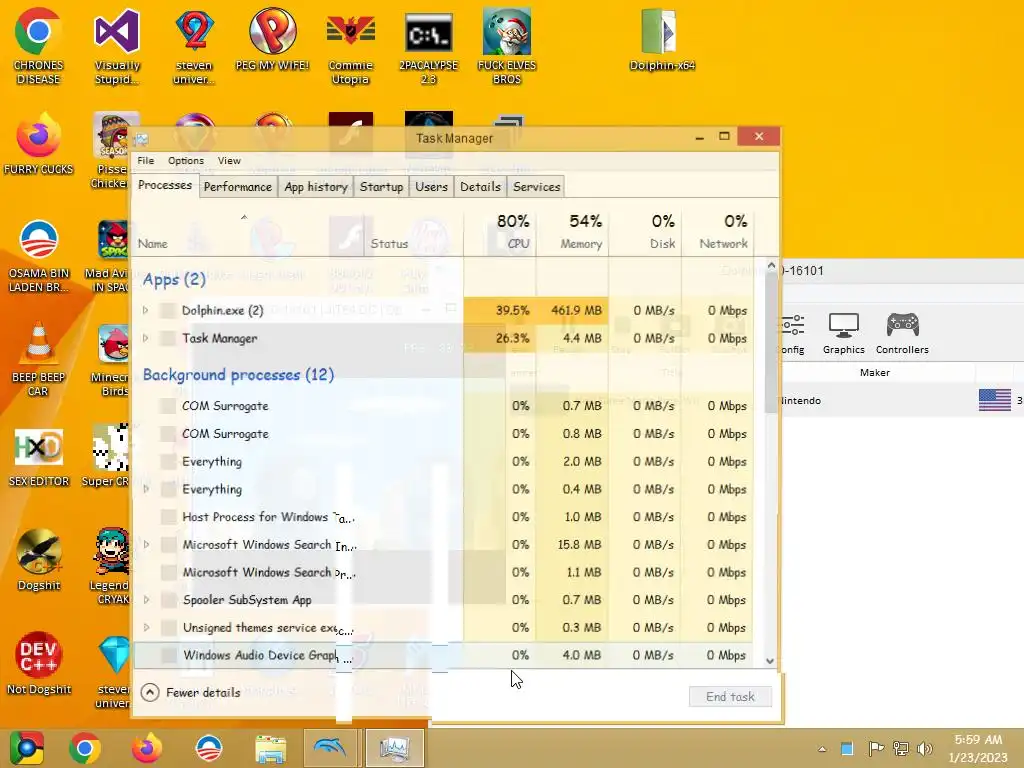Image resolution: width=1024 pixels, height=768 pixels.
Task: Open Firefox from the taskbar
Action: click(x=147, y=748)
